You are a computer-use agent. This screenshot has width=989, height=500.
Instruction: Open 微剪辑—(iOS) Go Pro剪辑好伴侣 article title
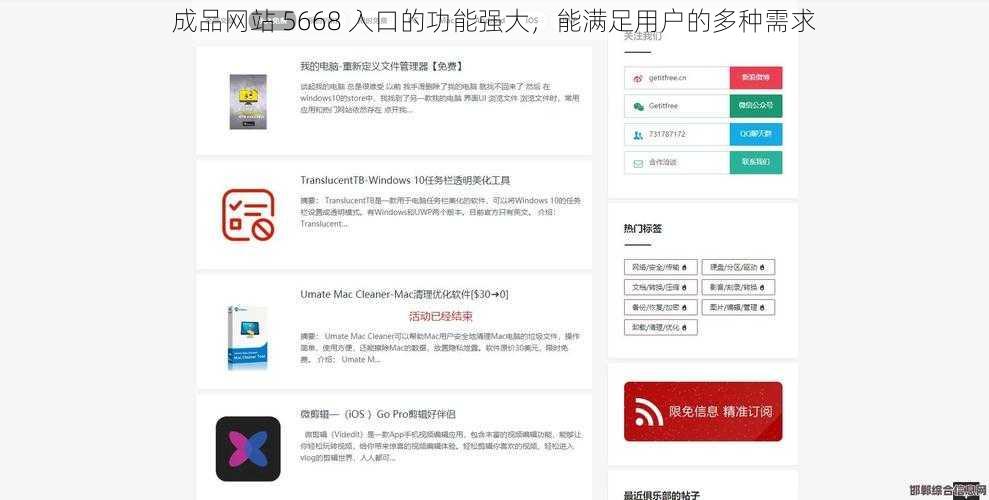point(378,414)
